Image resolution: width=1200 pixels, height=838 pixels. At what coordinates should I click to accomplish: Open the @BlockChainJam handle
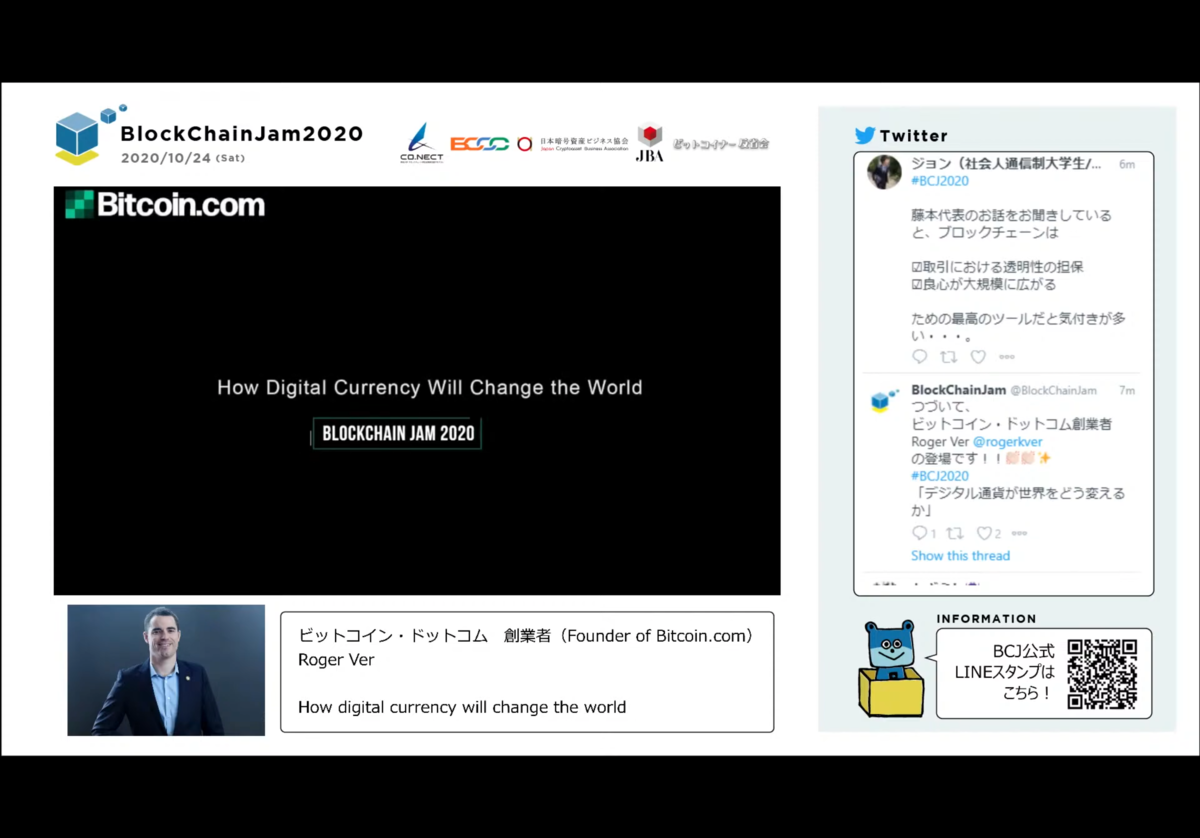[x=1053, y=390]
